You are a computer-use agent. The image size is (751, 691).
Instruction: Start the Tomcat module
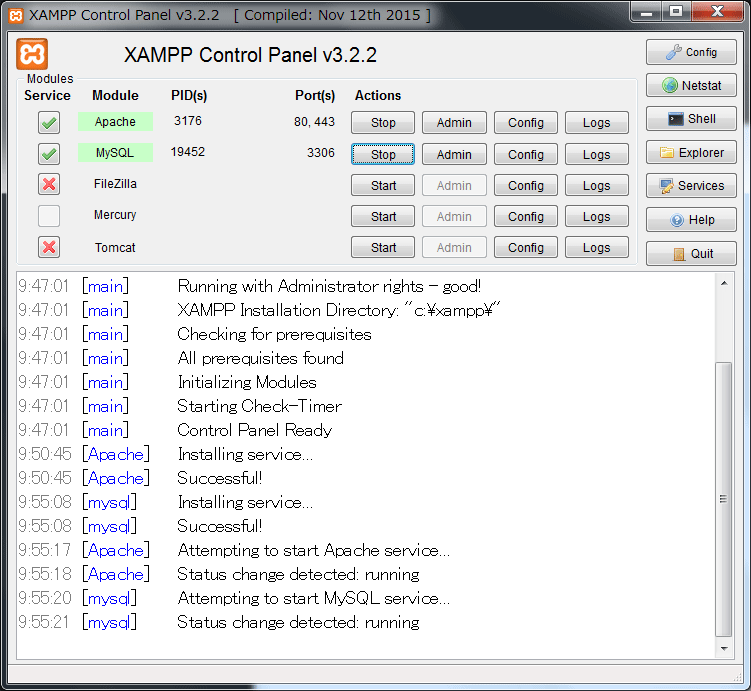[383, 248]
